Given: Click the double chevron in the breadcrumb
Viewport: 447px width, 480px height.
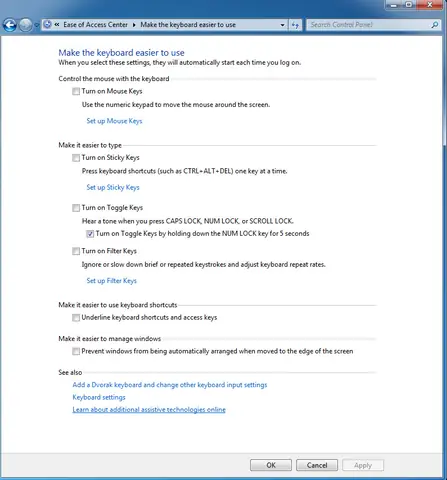Looking at the screenshot, I should [57, 25].
